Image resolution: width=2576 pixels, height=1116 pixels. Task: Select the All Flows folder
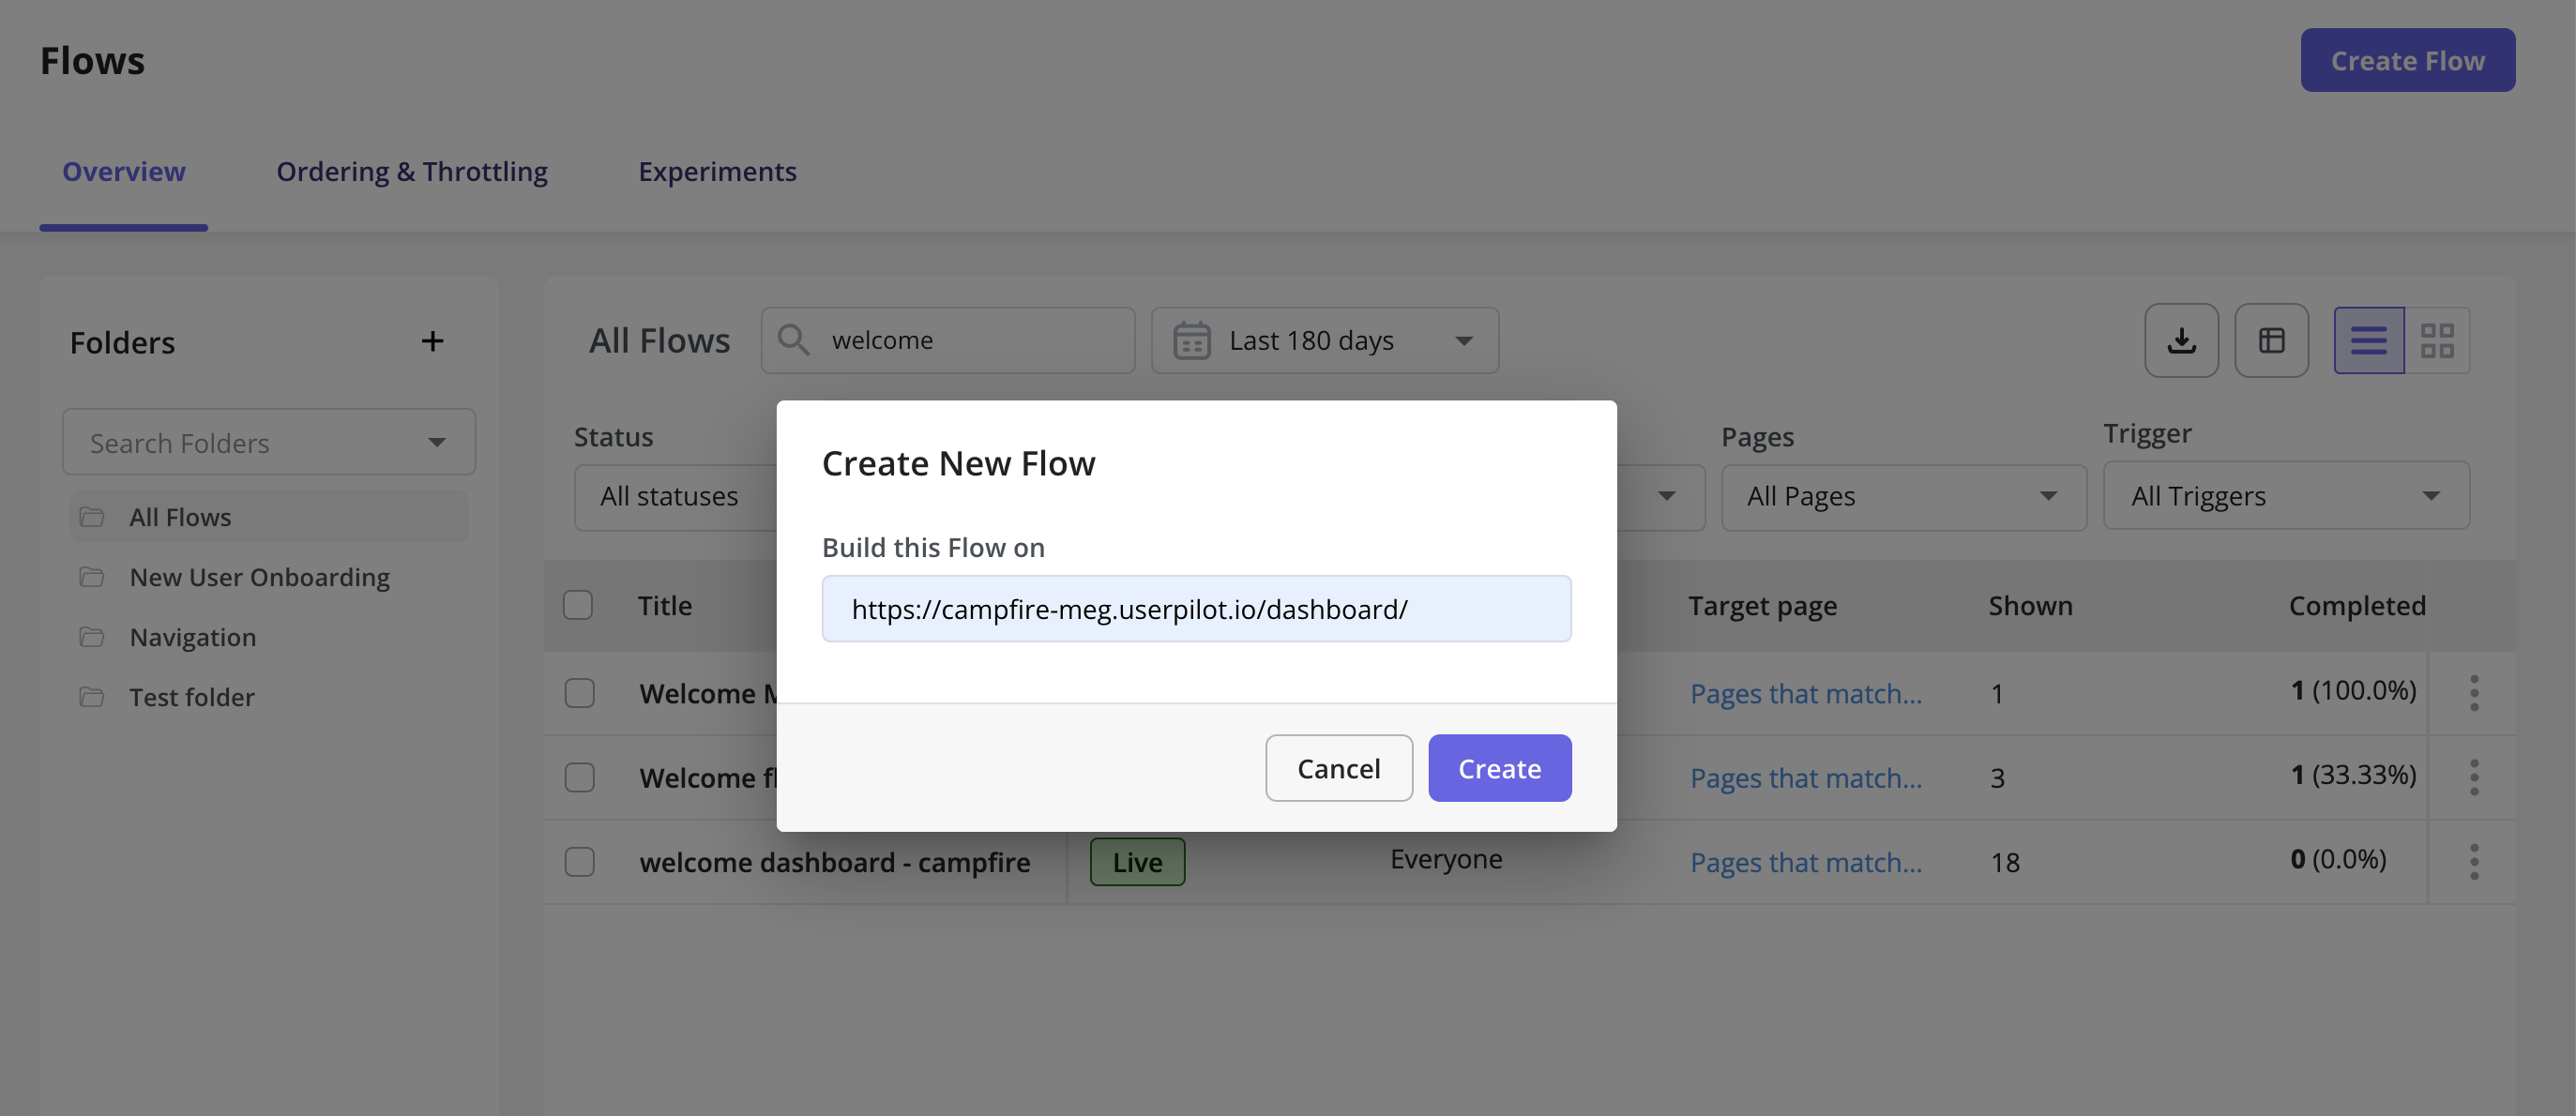pos(268,517)
